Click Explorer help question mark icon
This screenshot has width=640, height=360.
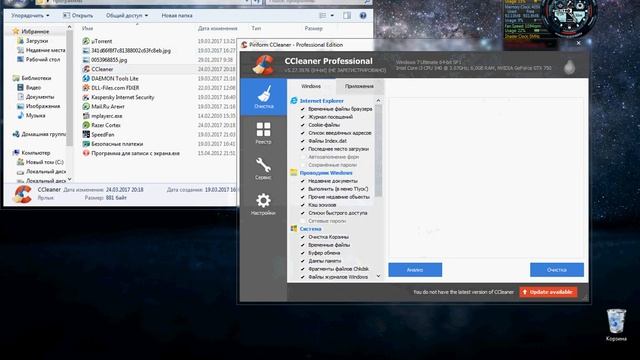(x=362, y=16)
